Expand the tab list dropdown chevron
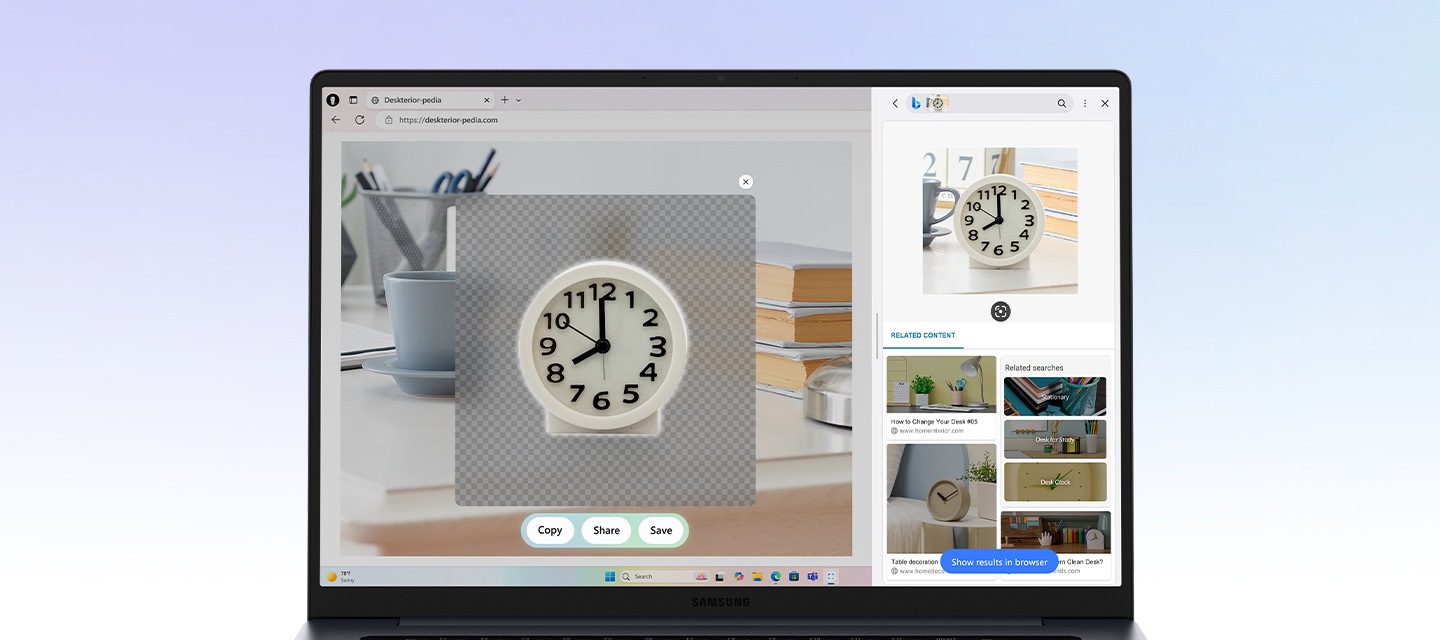This screenshot has height=640, width=1440. pos(518,100)
